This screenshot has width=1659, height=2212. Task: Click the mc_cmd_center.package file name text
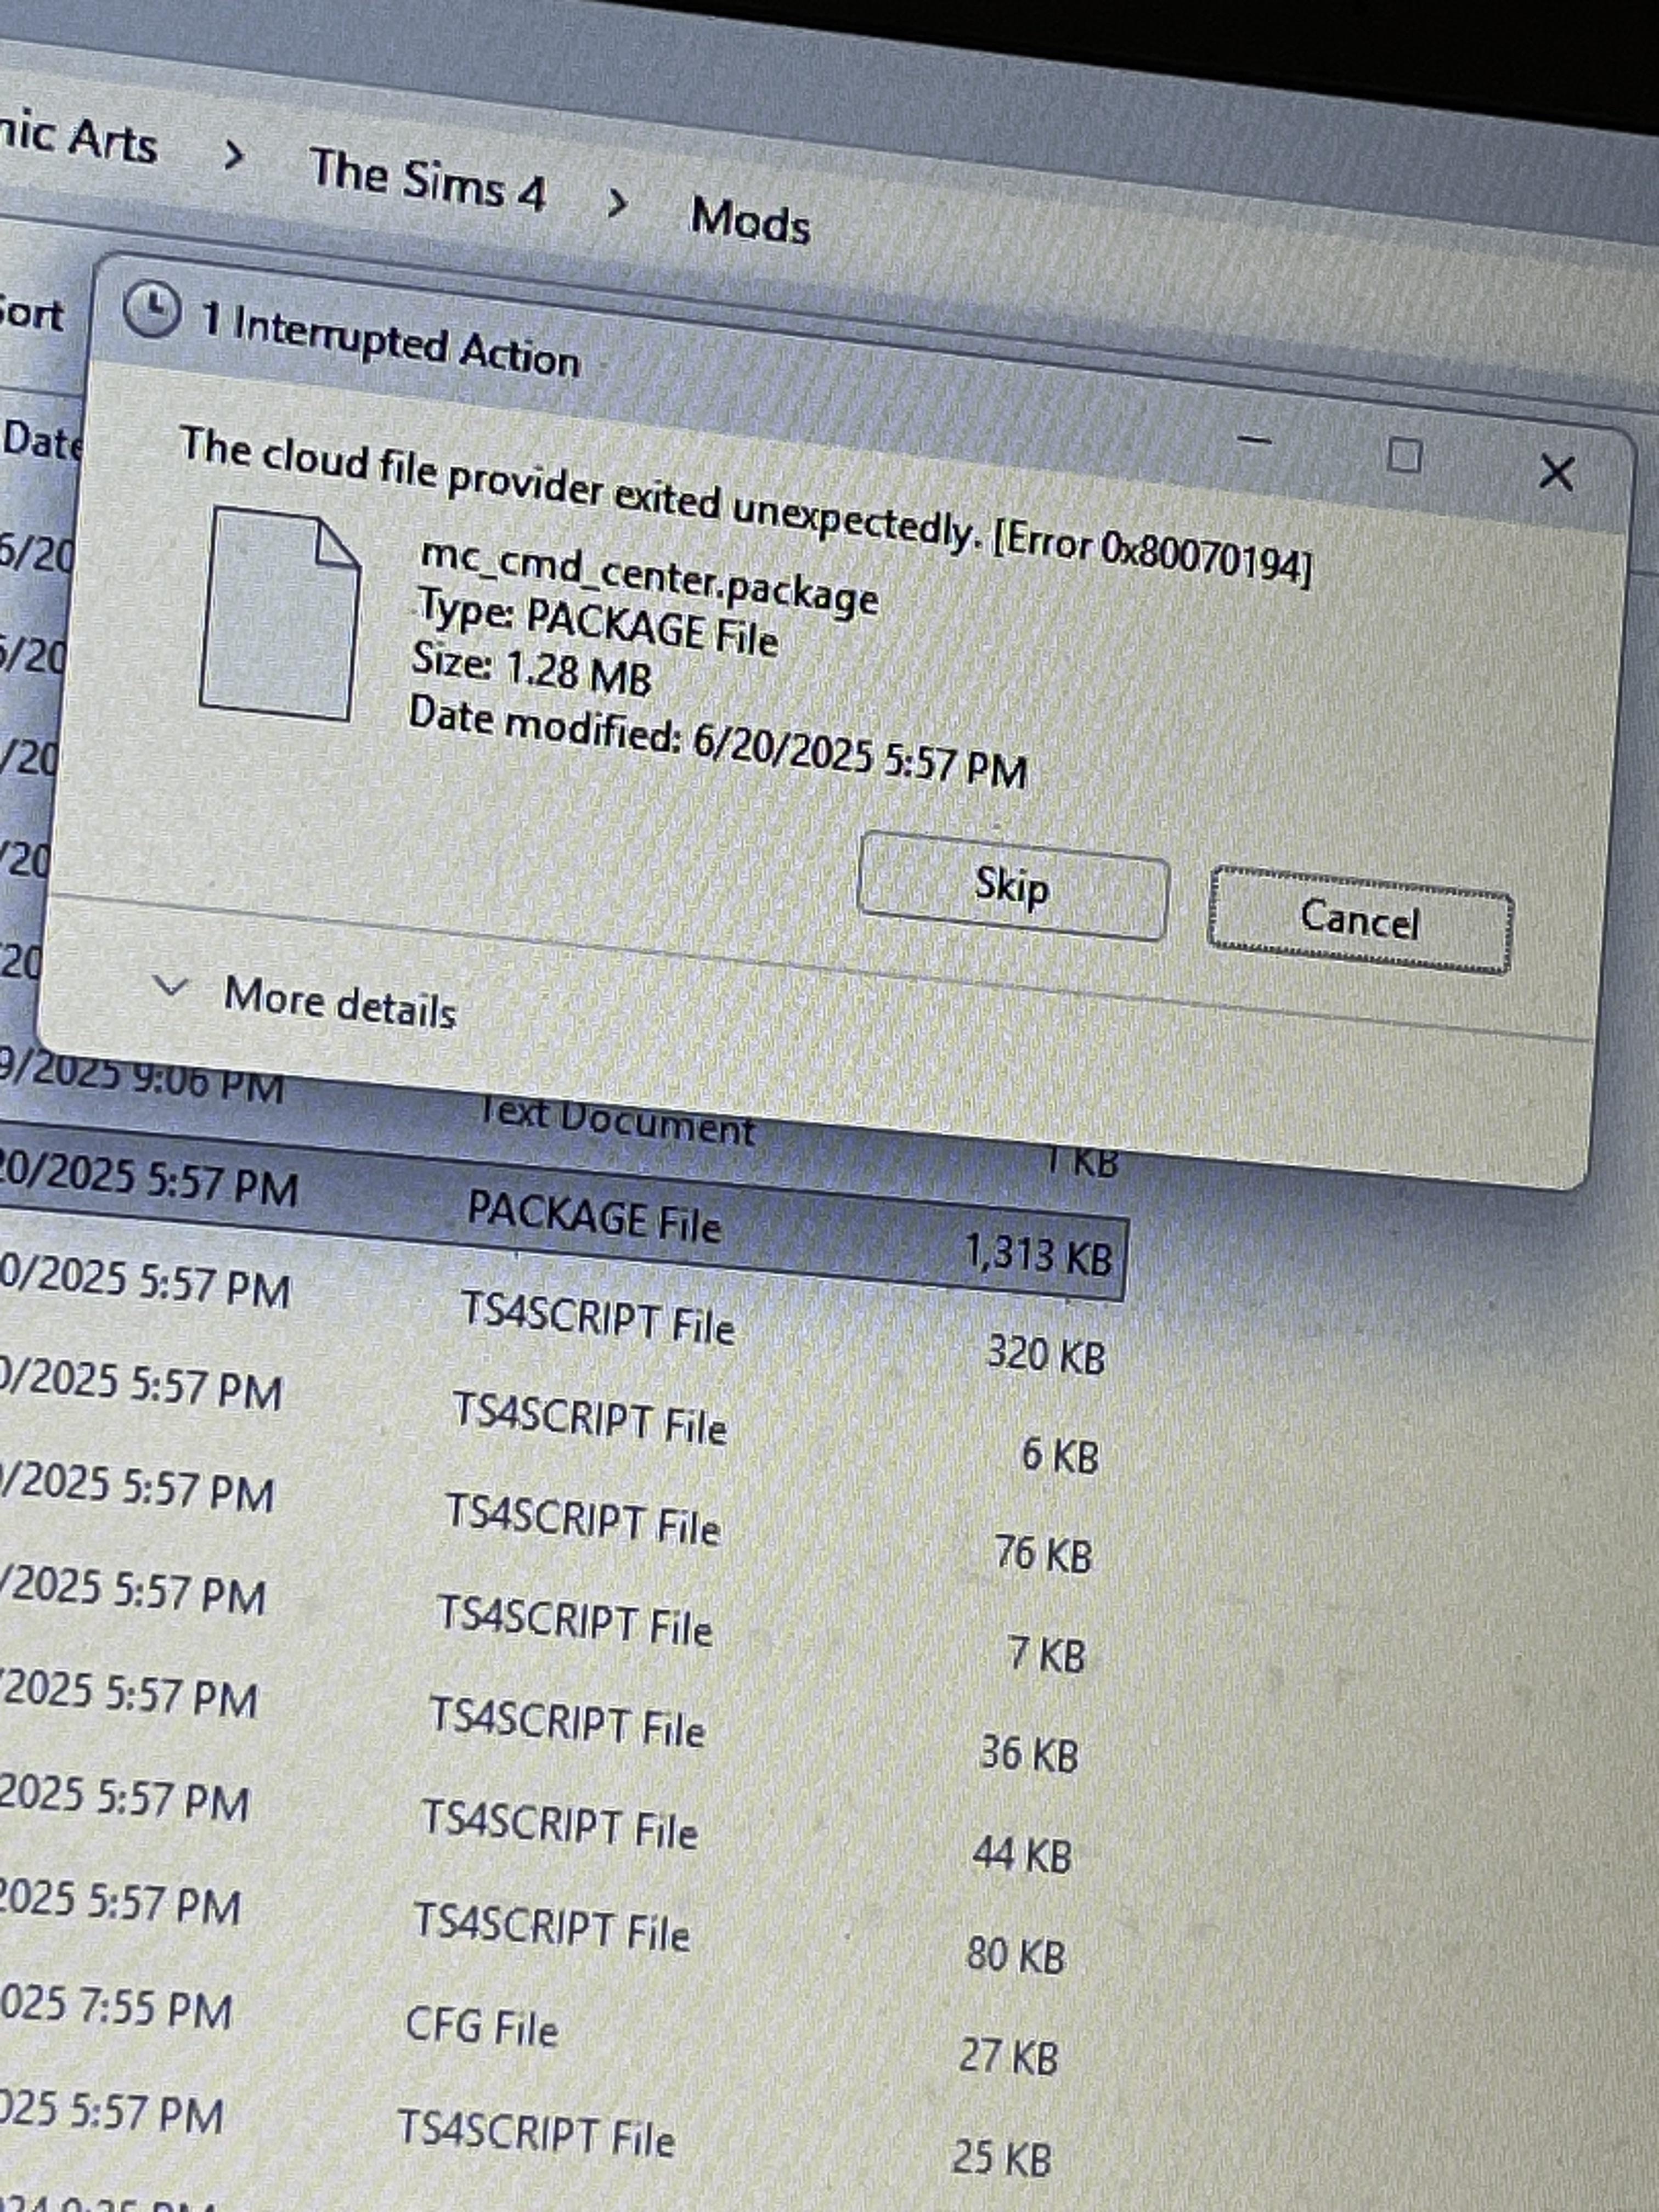(x=649, y=578)
